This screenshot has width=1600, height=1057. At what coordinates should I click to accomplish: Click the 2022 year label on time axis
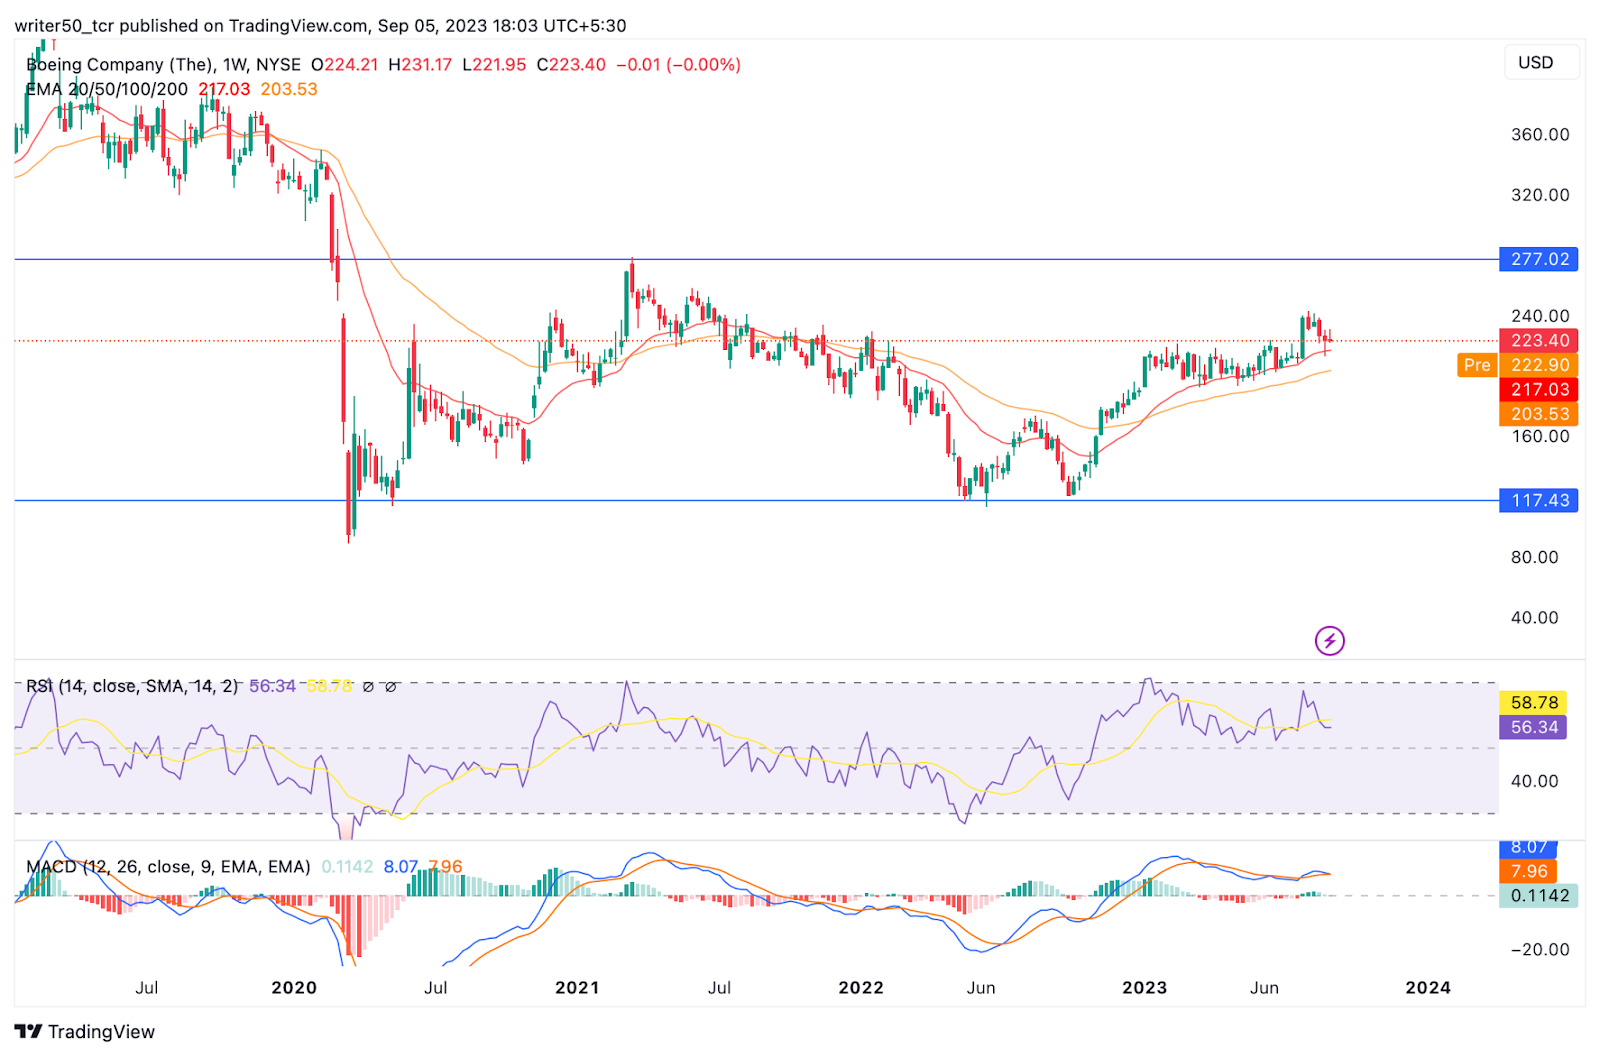tap(861, 988)
